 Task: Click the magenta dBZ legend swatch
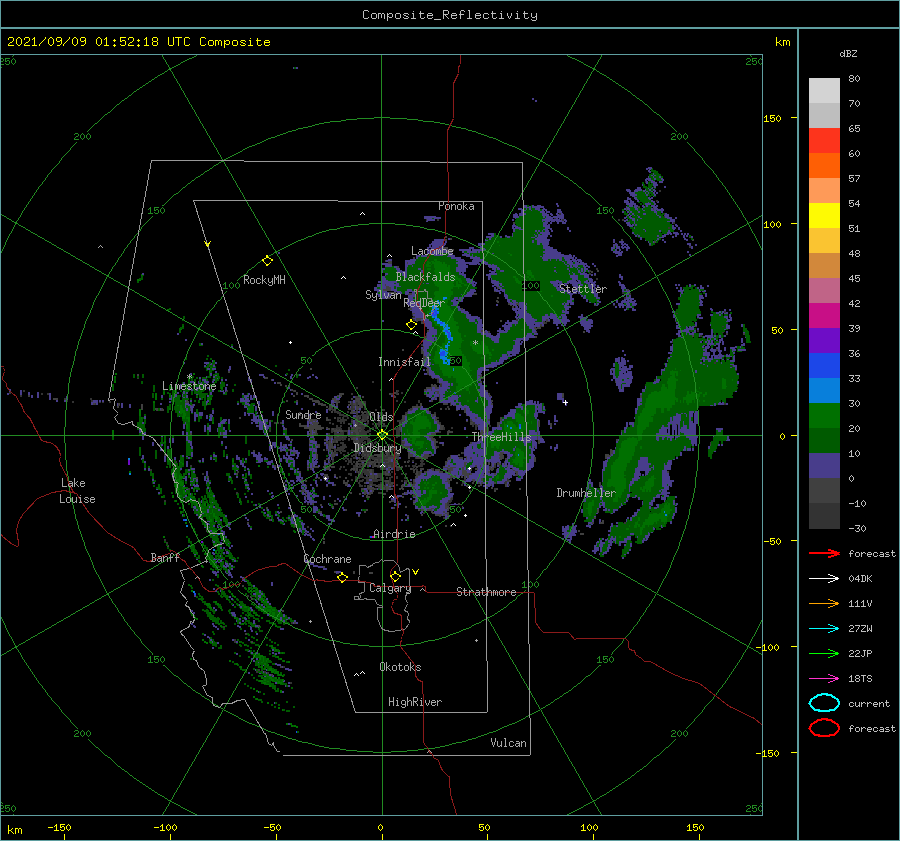(824, 316)
